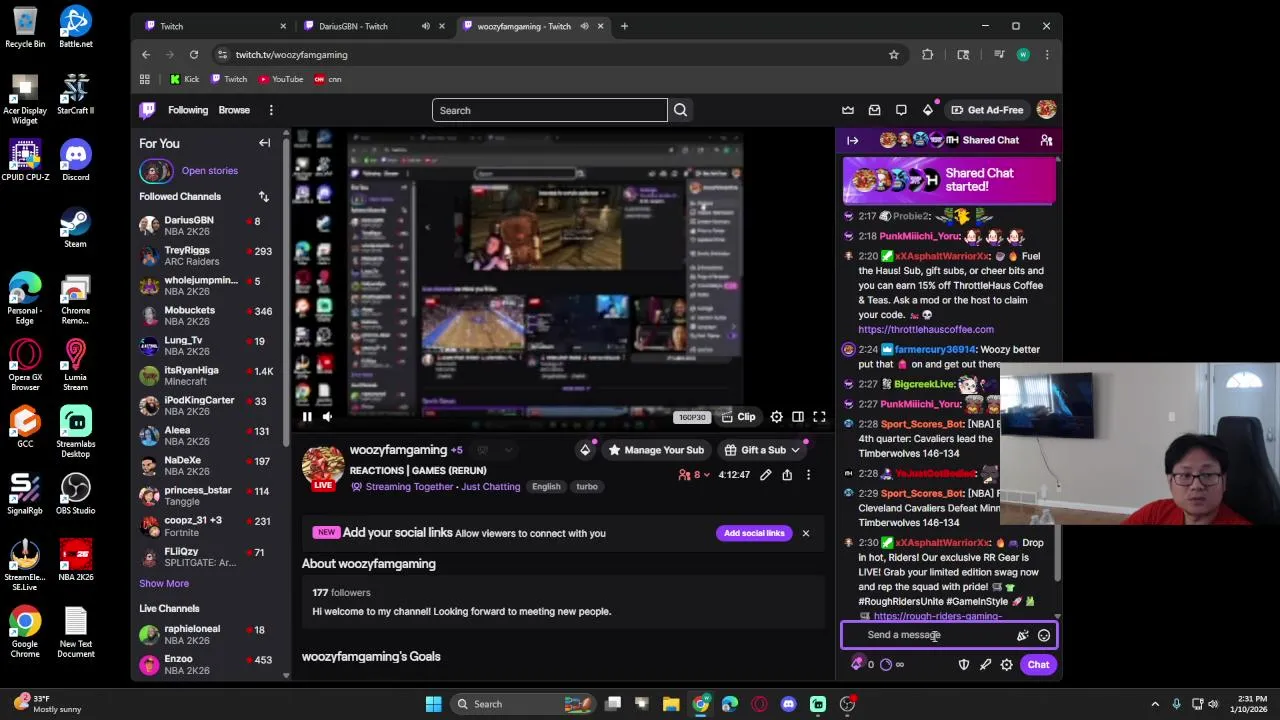The height and width of the screenshot is (720, 1280).
Task: Sort followed channels list
Action: click(x=264, y=197)
